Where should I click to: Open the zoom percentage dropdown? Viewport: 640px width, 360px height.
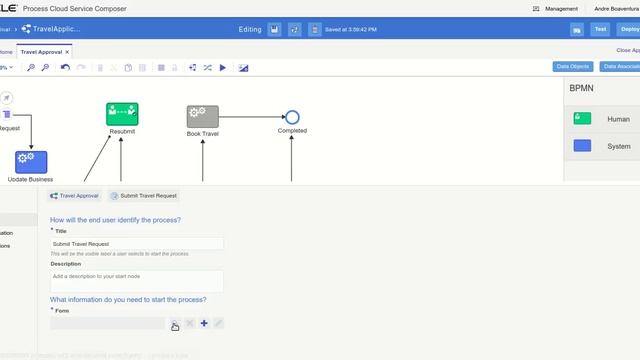tap(7, 67)
